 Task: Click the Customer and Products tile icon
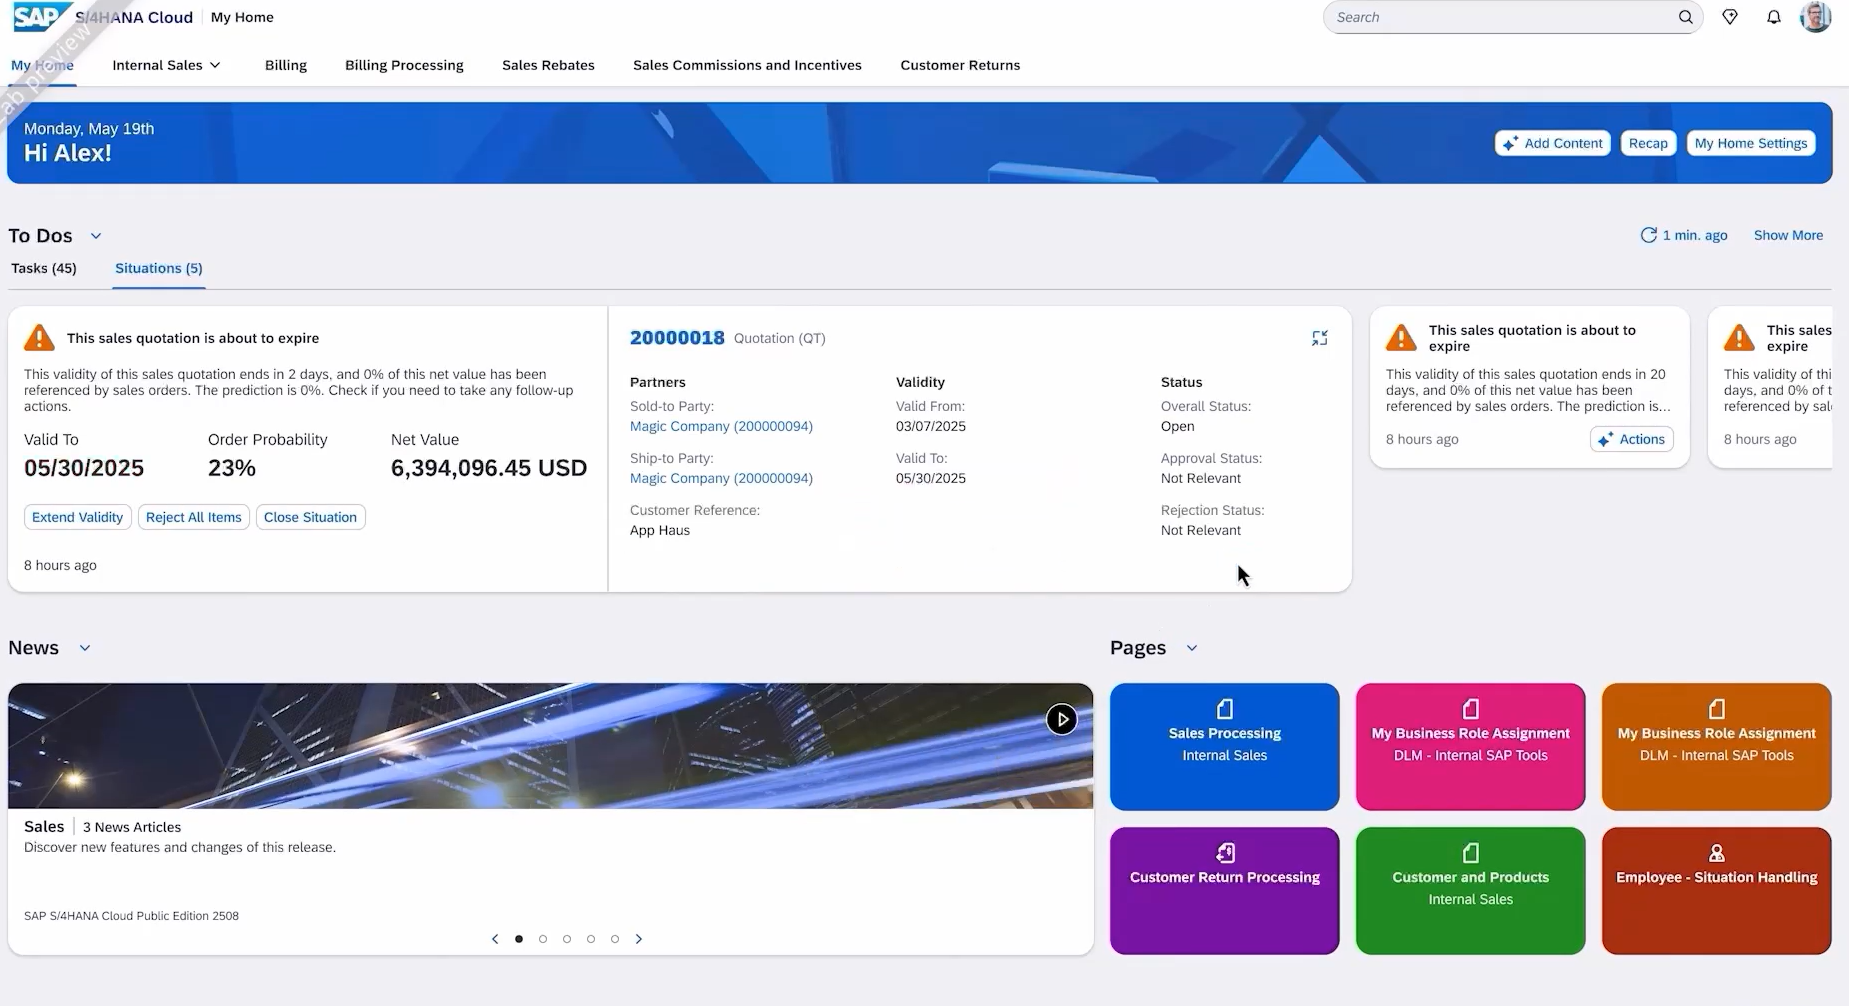[1471, 853]
